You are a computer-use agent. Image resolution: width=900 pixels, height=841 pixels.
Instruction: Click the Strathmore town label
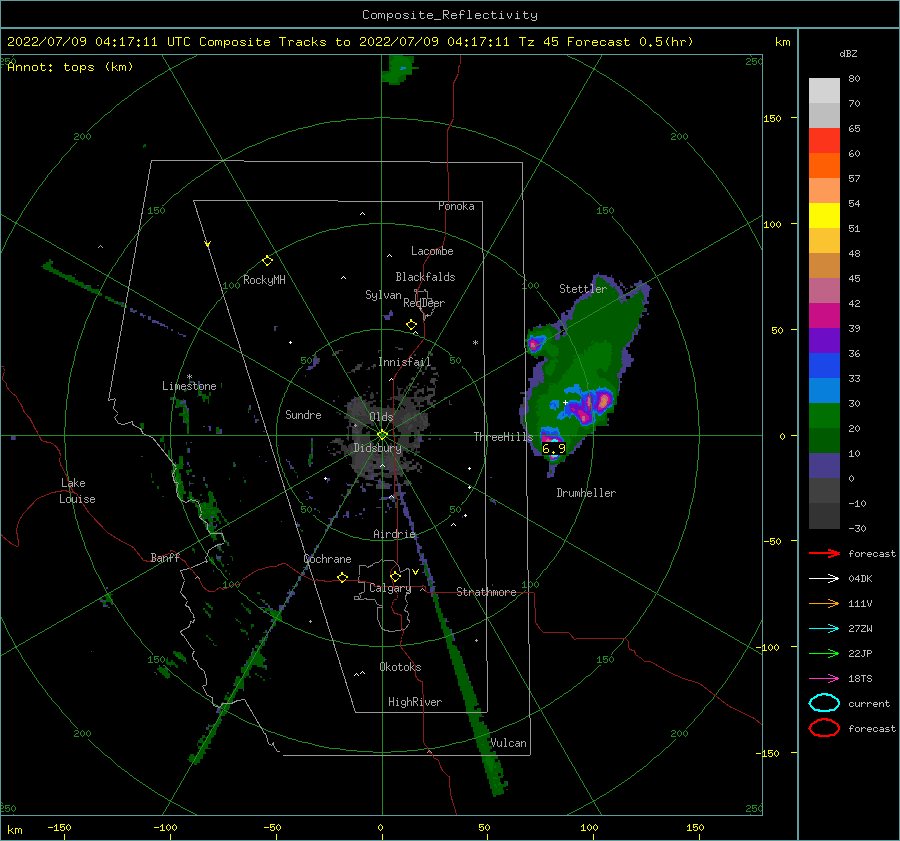tap(486, 592)
